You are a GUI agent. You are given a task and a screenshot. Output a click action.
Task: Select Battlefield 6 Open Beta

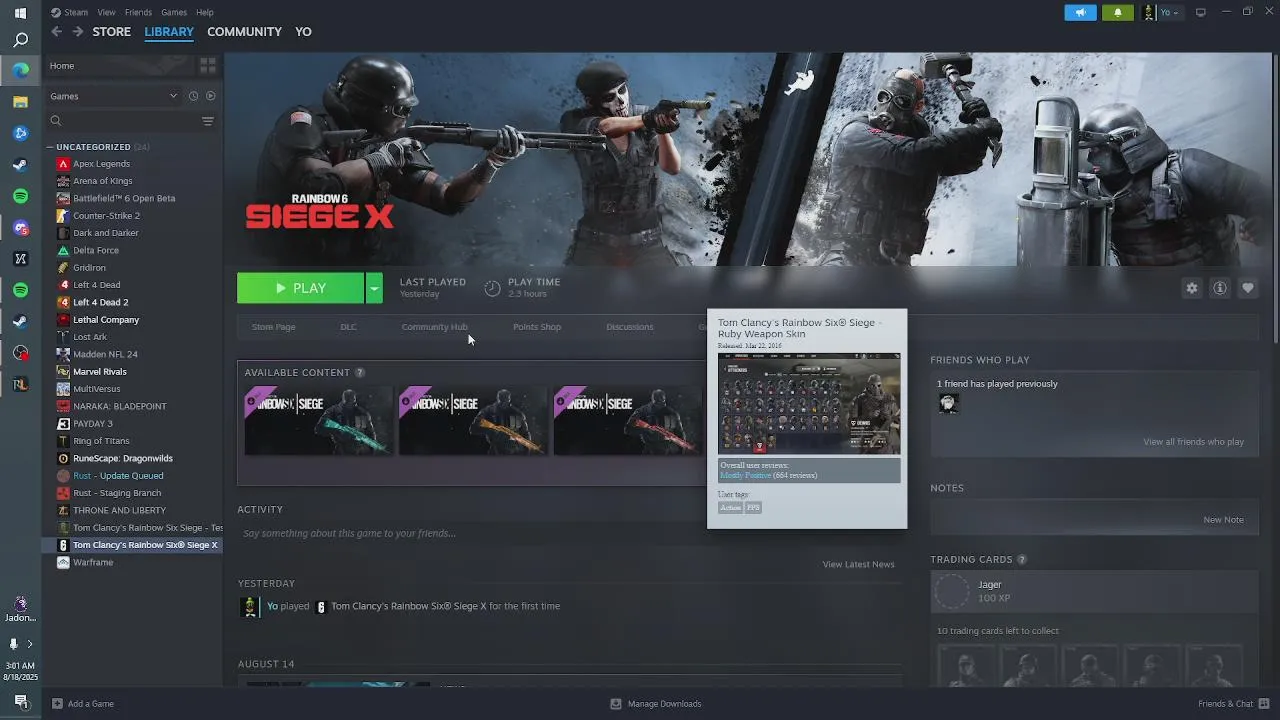[124, 198]
